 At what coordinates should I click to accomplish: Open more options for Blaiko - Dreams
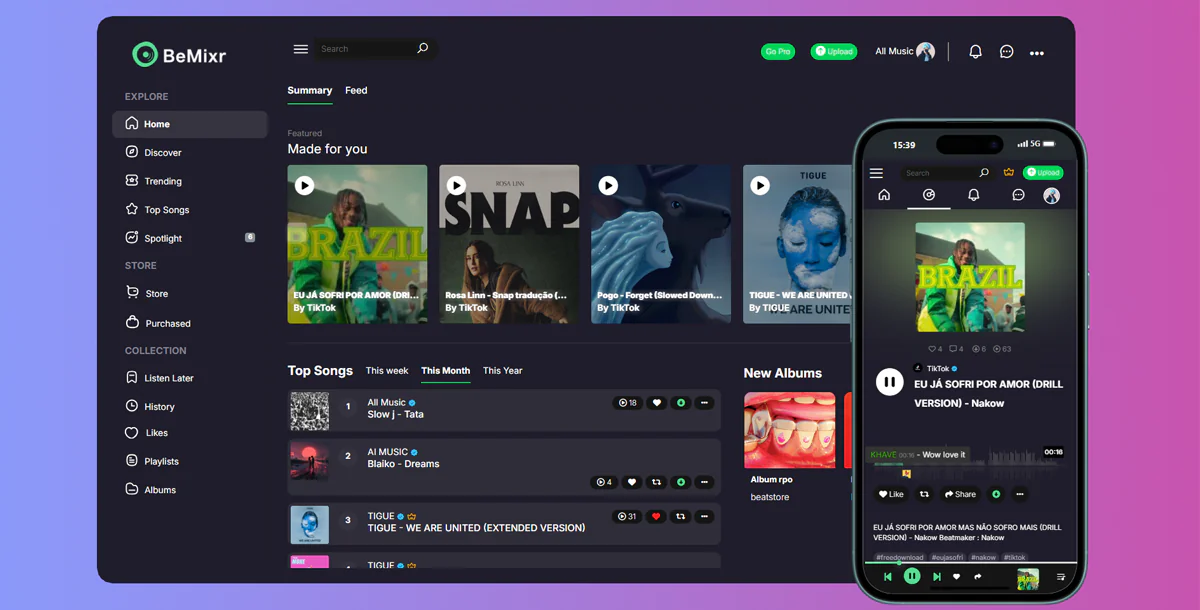coord(704,482)
